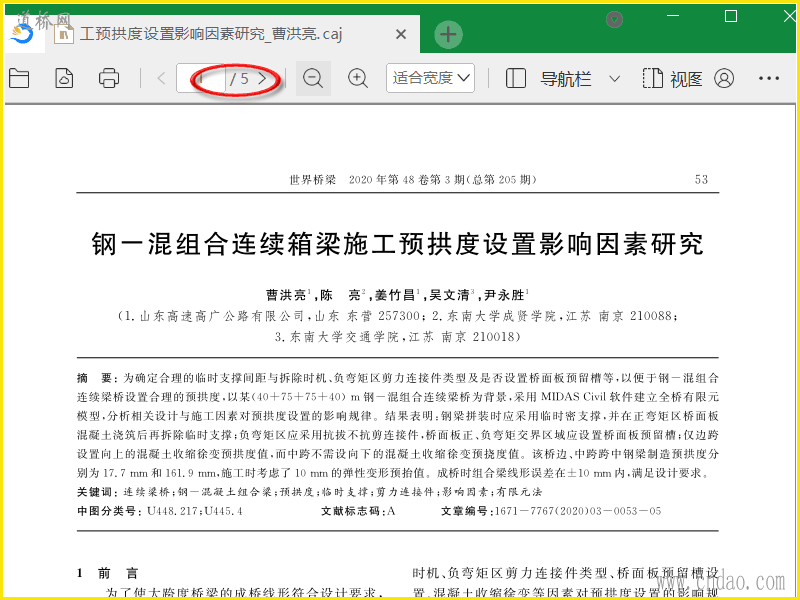Toggle the 导航栏 navigation panel icon
Image resolution: width=800 pixels, height=600 pixels.
(x=515, y=79)
